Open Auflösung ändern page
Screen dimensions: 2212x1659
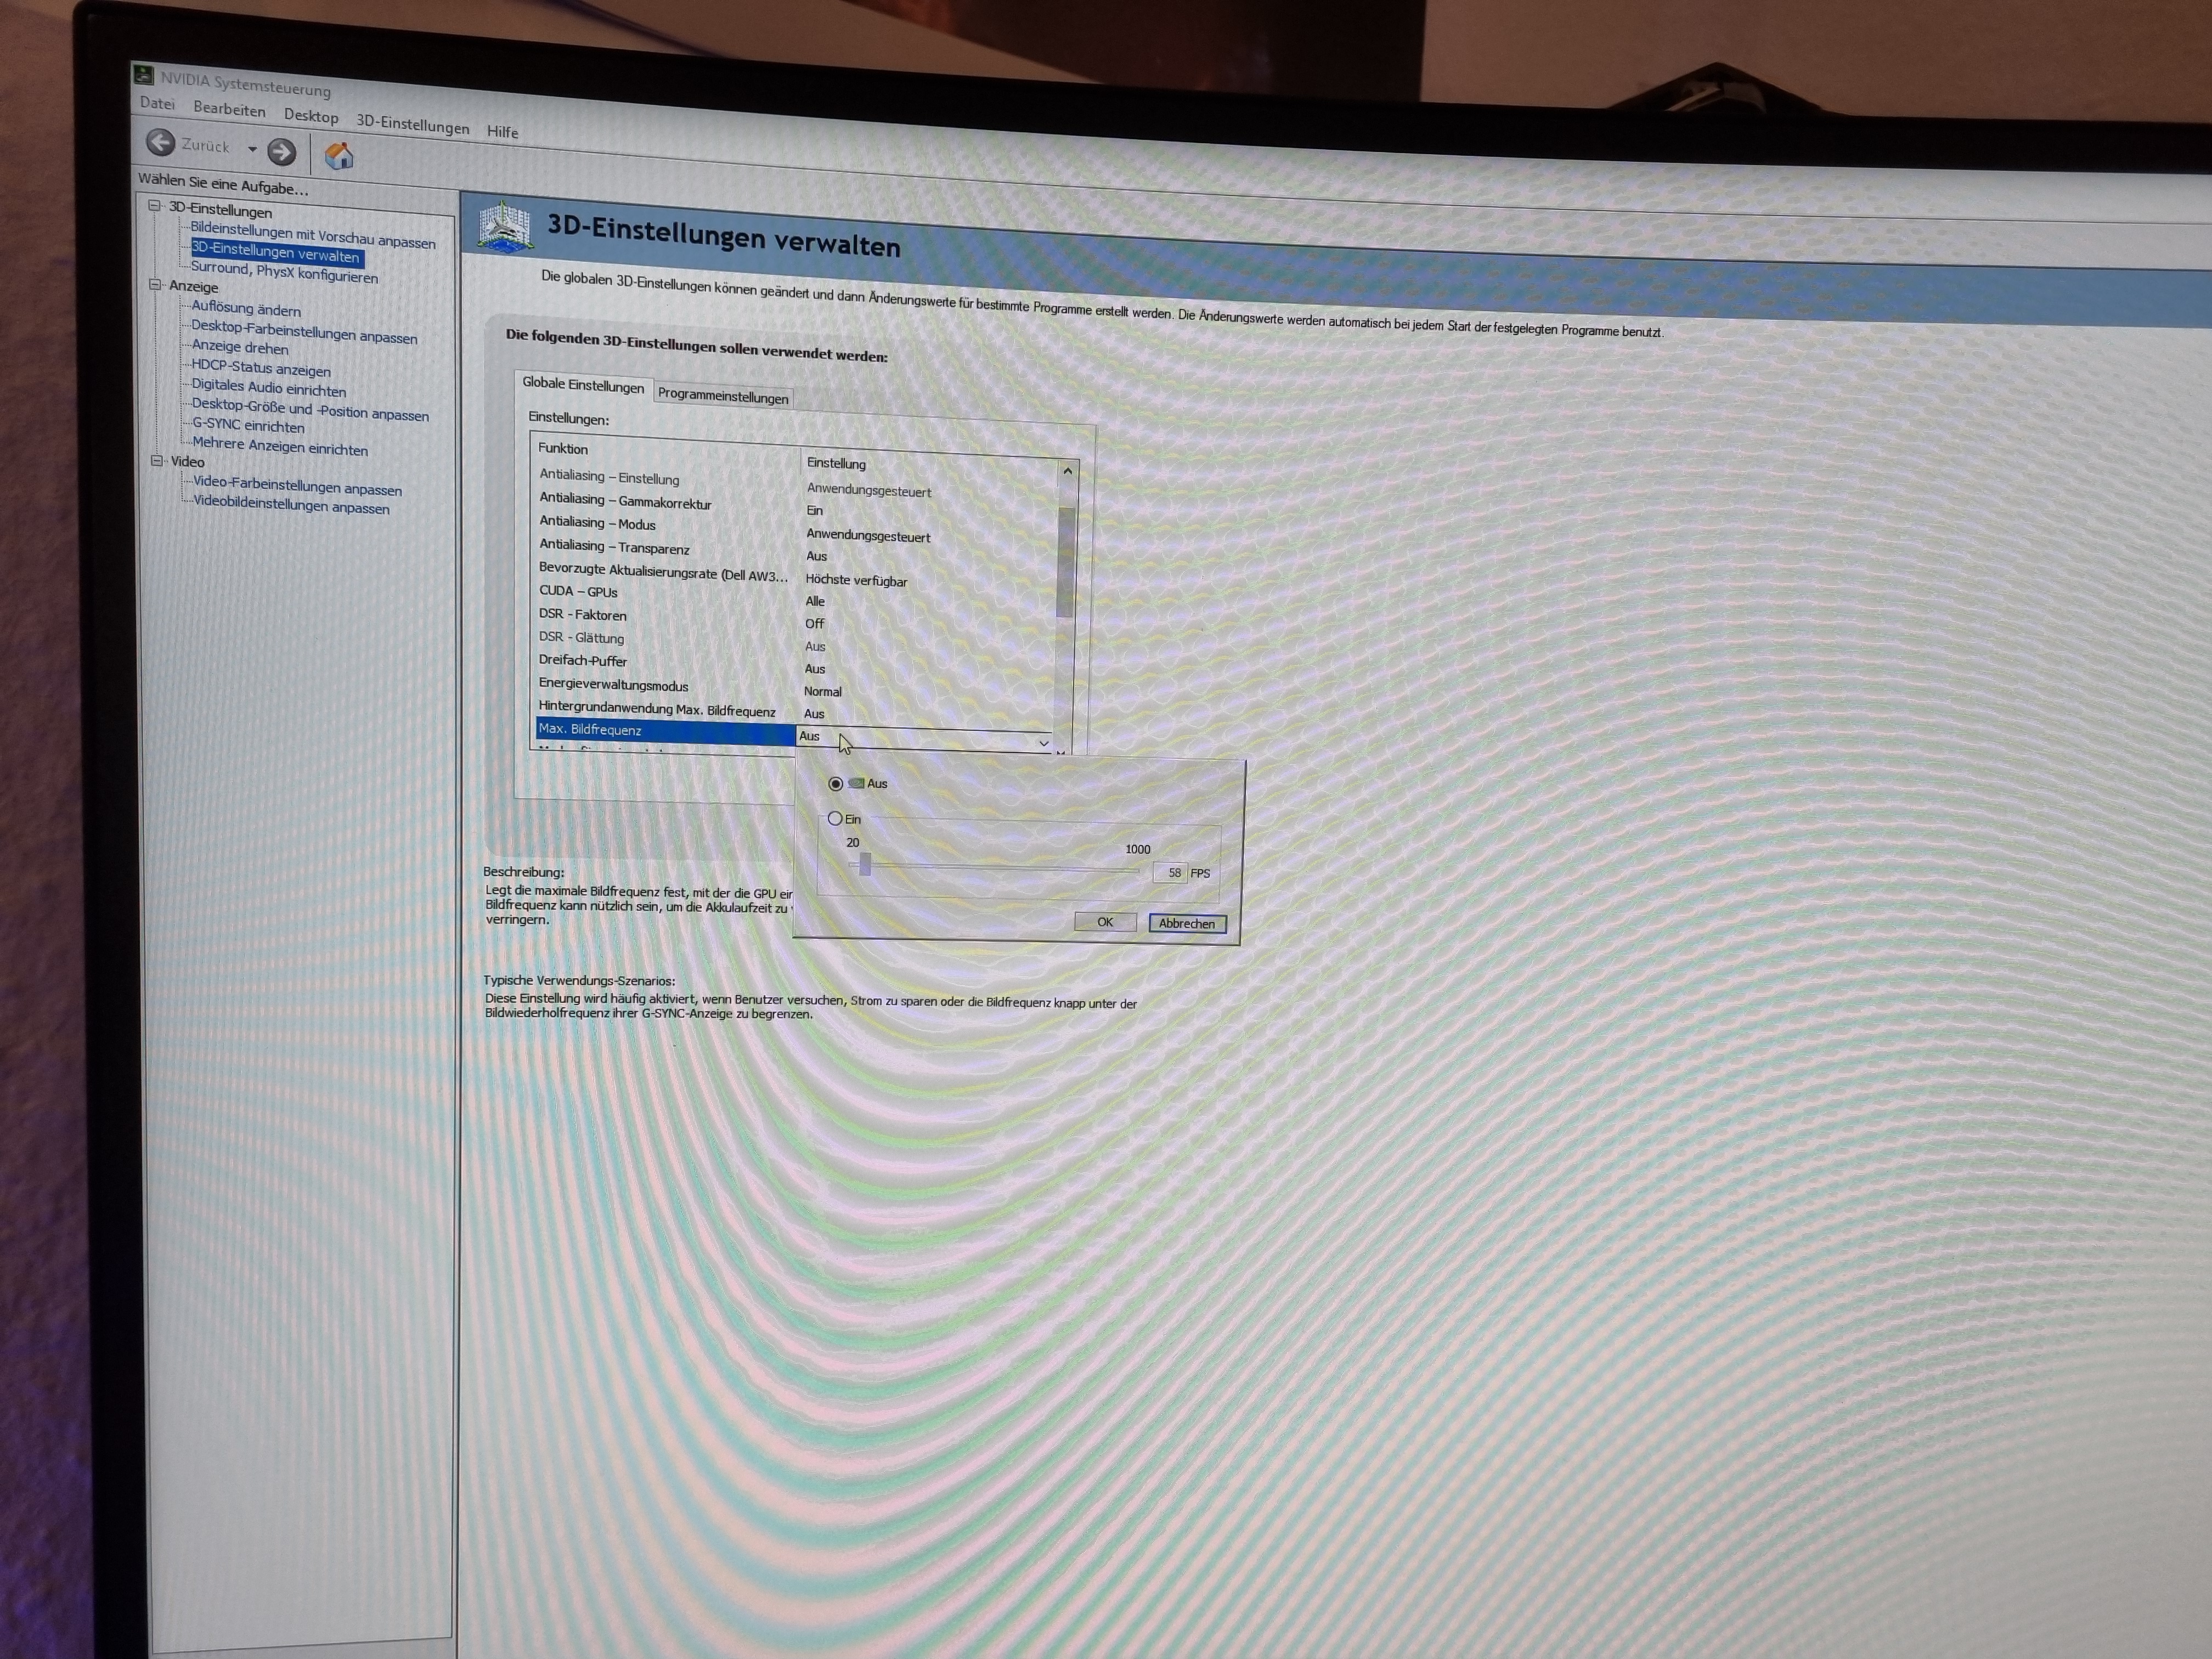[x=246, y=309]
